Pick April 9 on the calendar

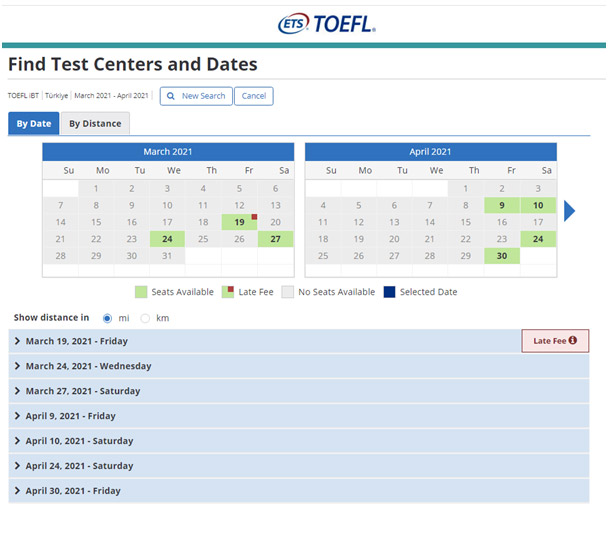click(502, 205)
